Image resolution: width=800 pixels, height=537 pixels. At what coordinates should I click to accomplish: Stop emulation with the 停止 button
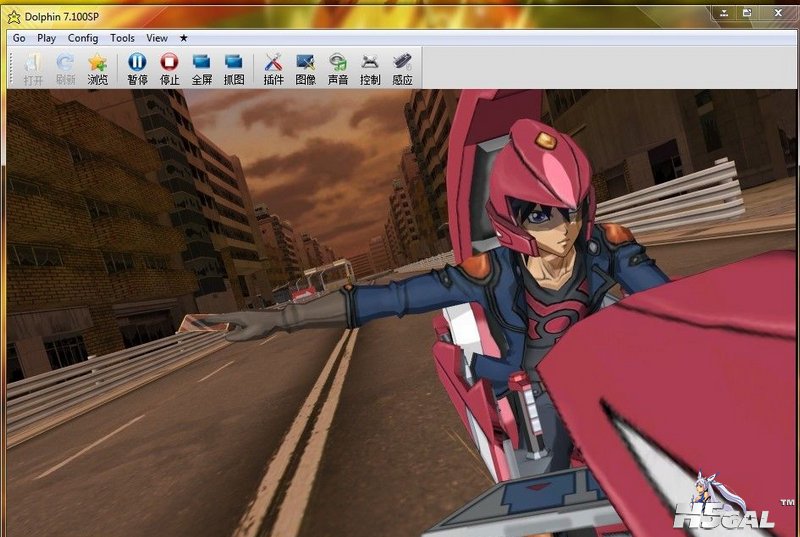pos(169,68)
